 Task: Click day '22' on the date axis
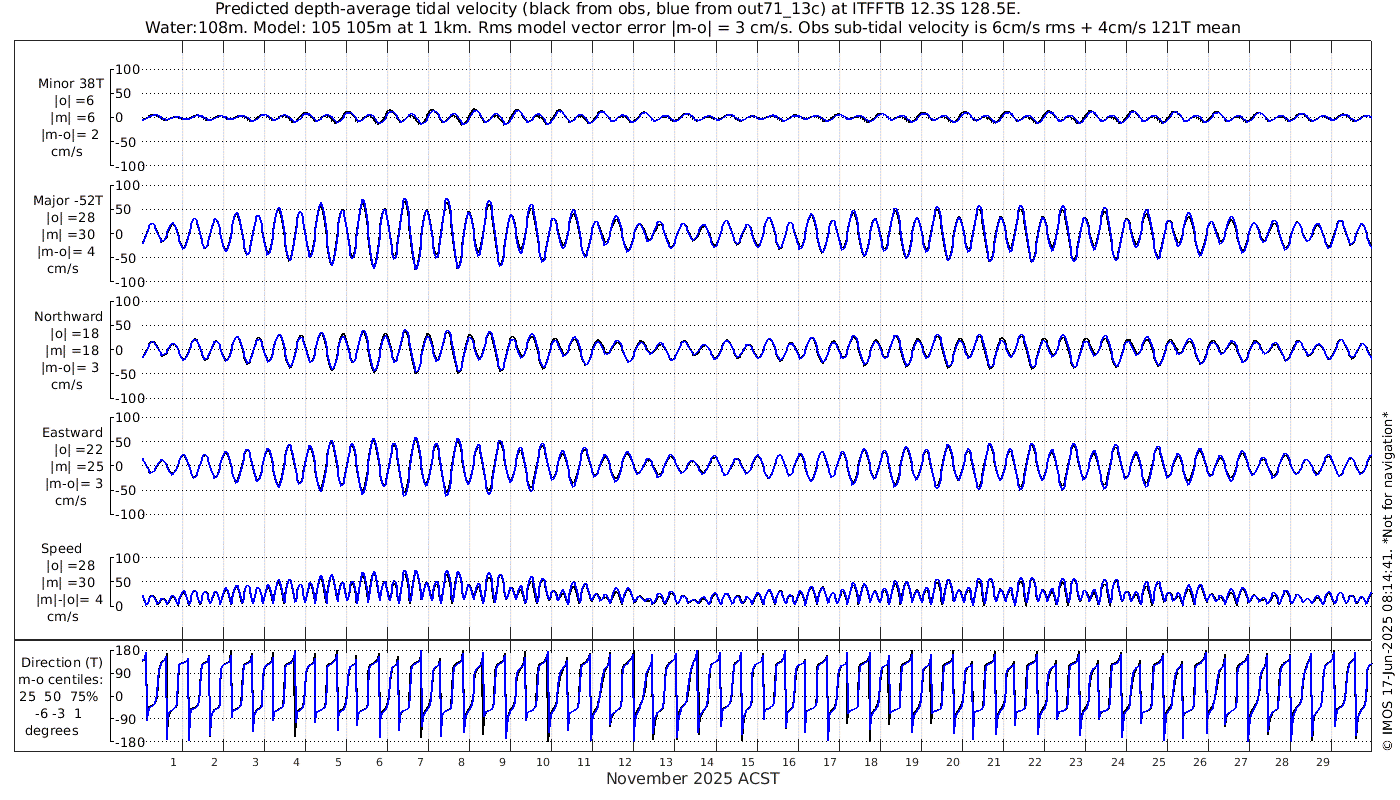tap(1034, 762)
